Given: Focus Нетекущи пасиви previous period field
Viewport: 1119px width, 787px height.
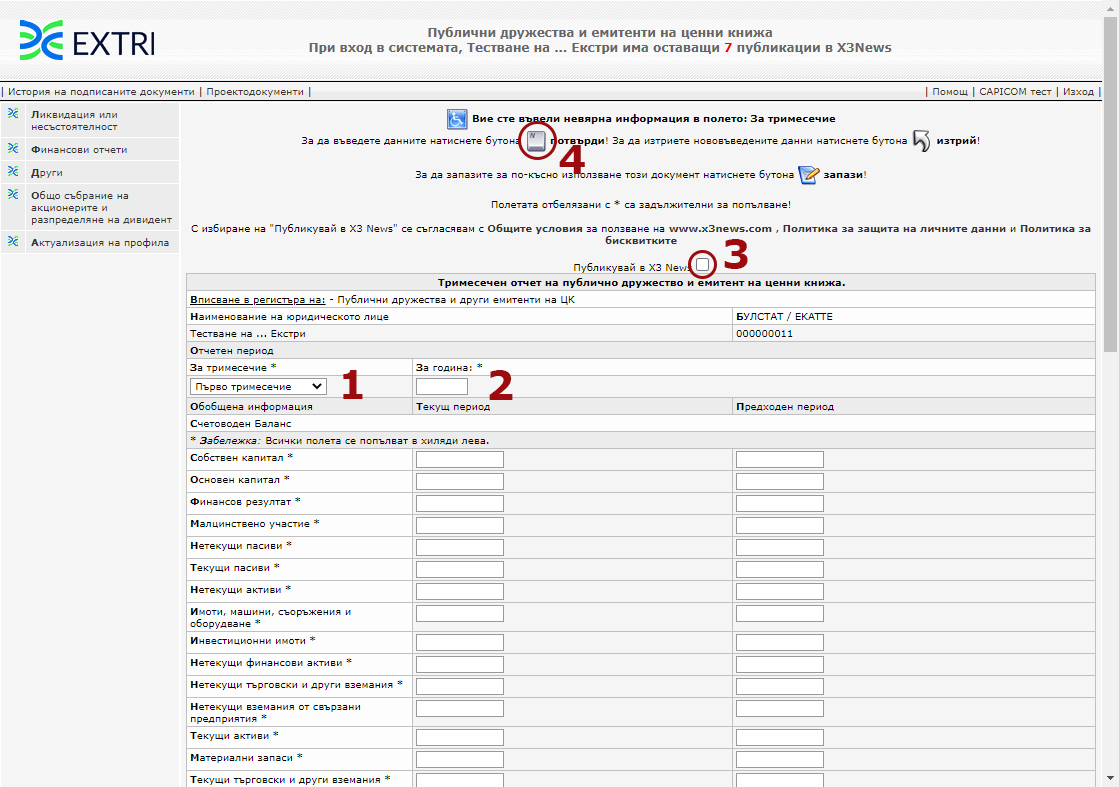Looking at the screenshot, I should click(x=779, y=547).
